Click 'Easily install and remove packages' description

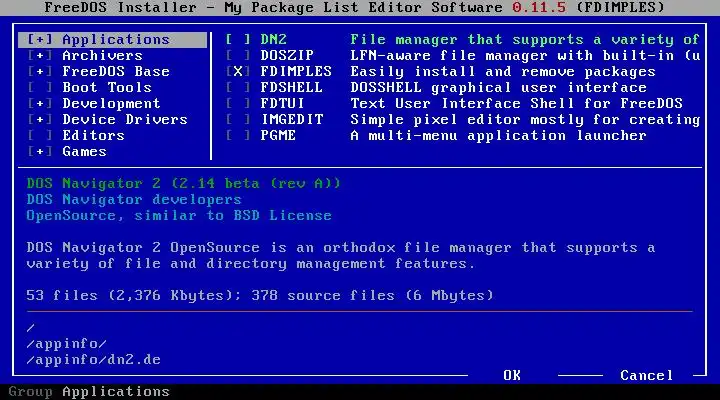(503, 72)
